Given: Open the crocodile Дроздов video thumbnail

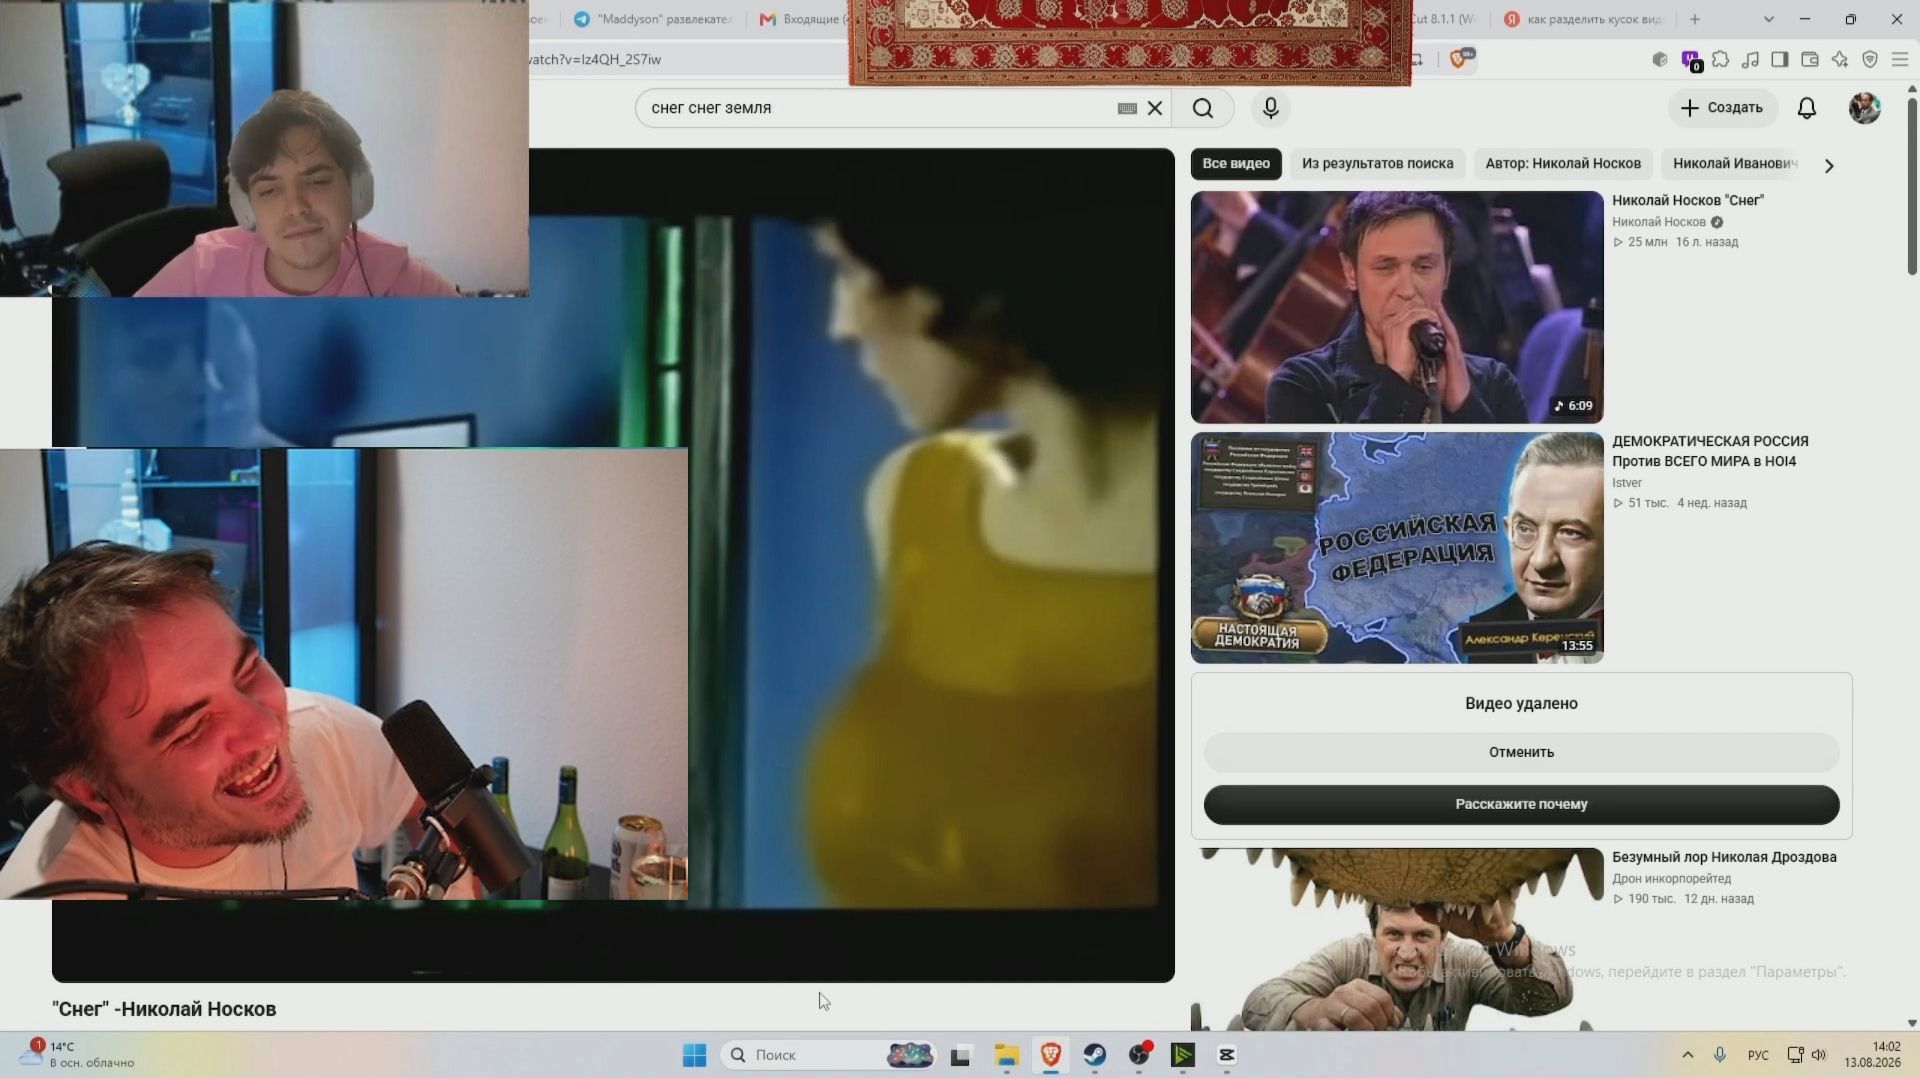Looking at the screenshot, I should point(1397,939).
